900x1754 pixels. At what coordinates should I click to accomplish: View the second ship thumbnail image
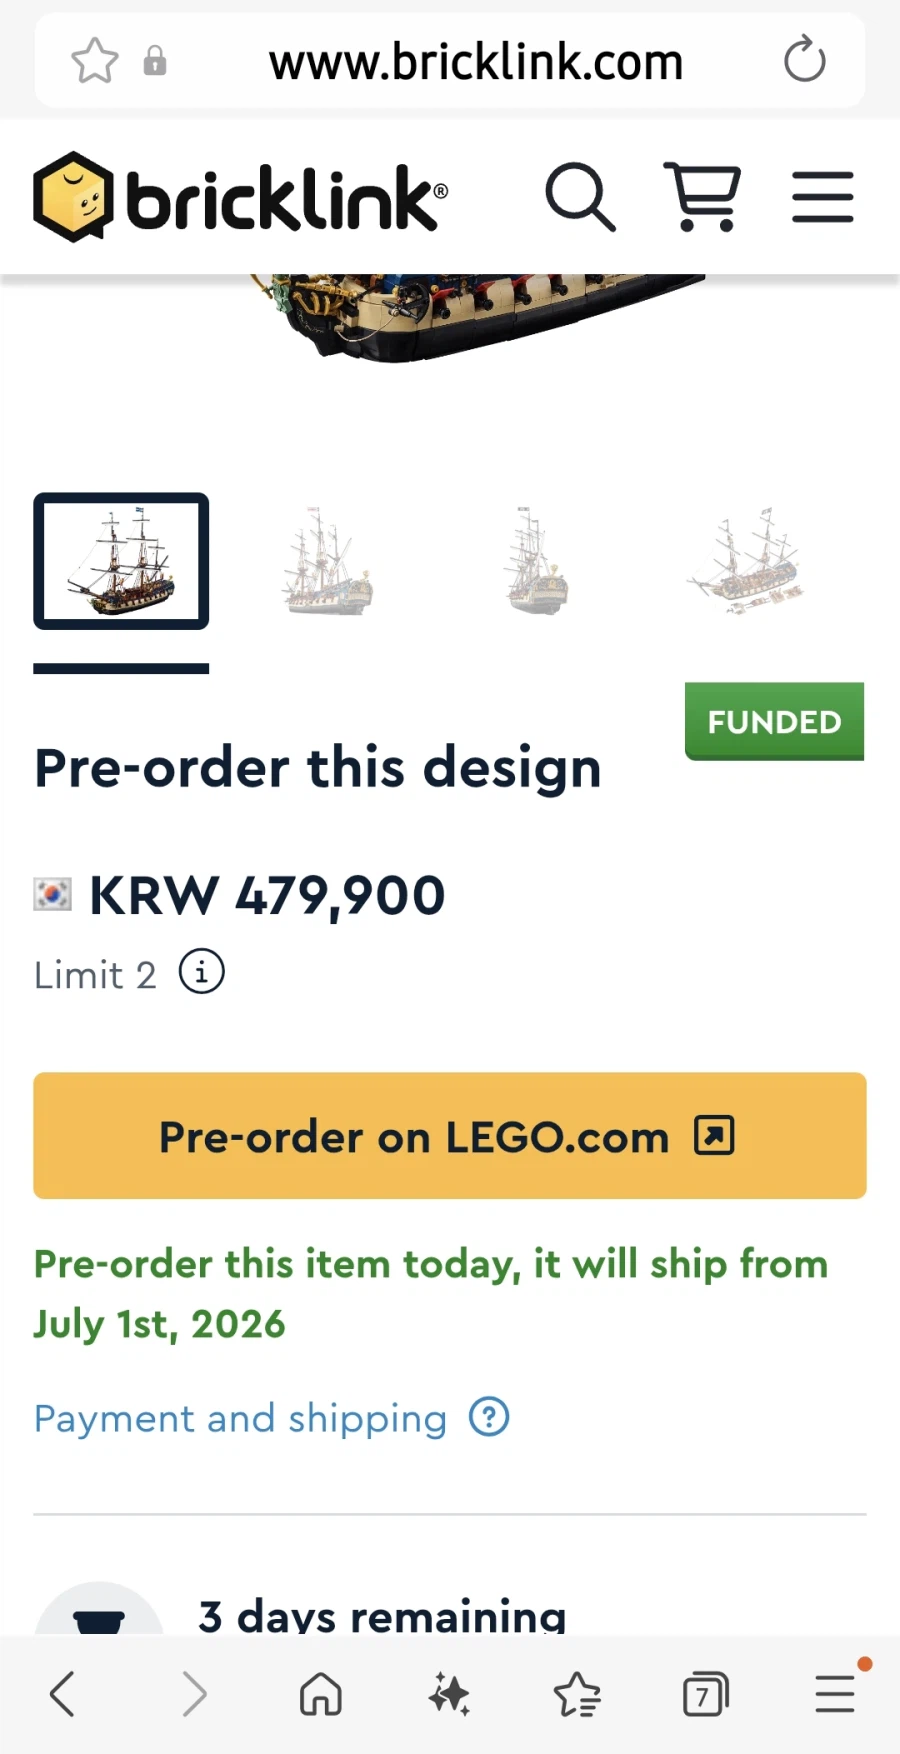pos(329,561)
